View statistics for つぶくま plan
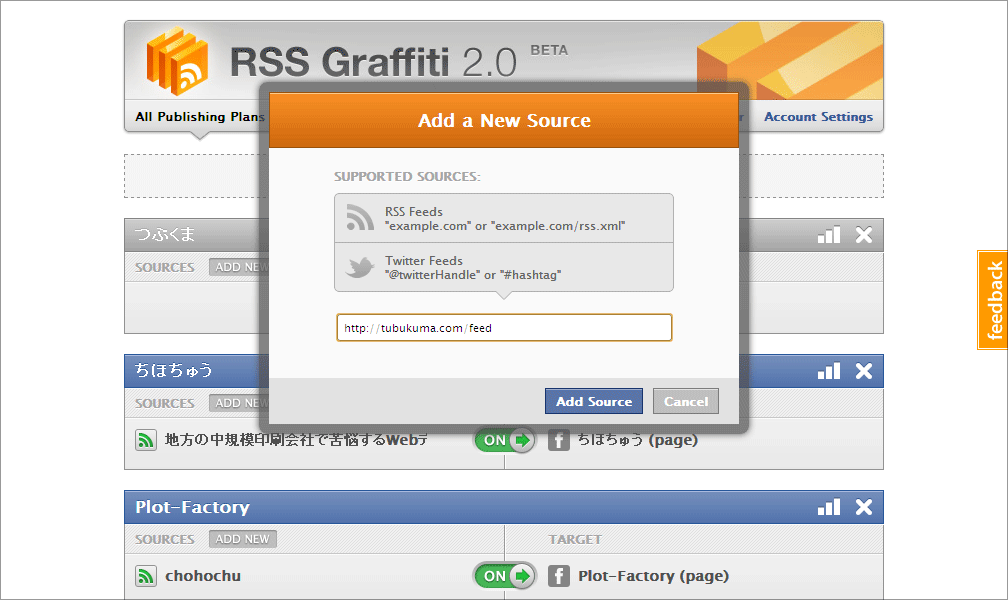The width and height of the screenshot is (1008, 600). click(x=829, y=235)
